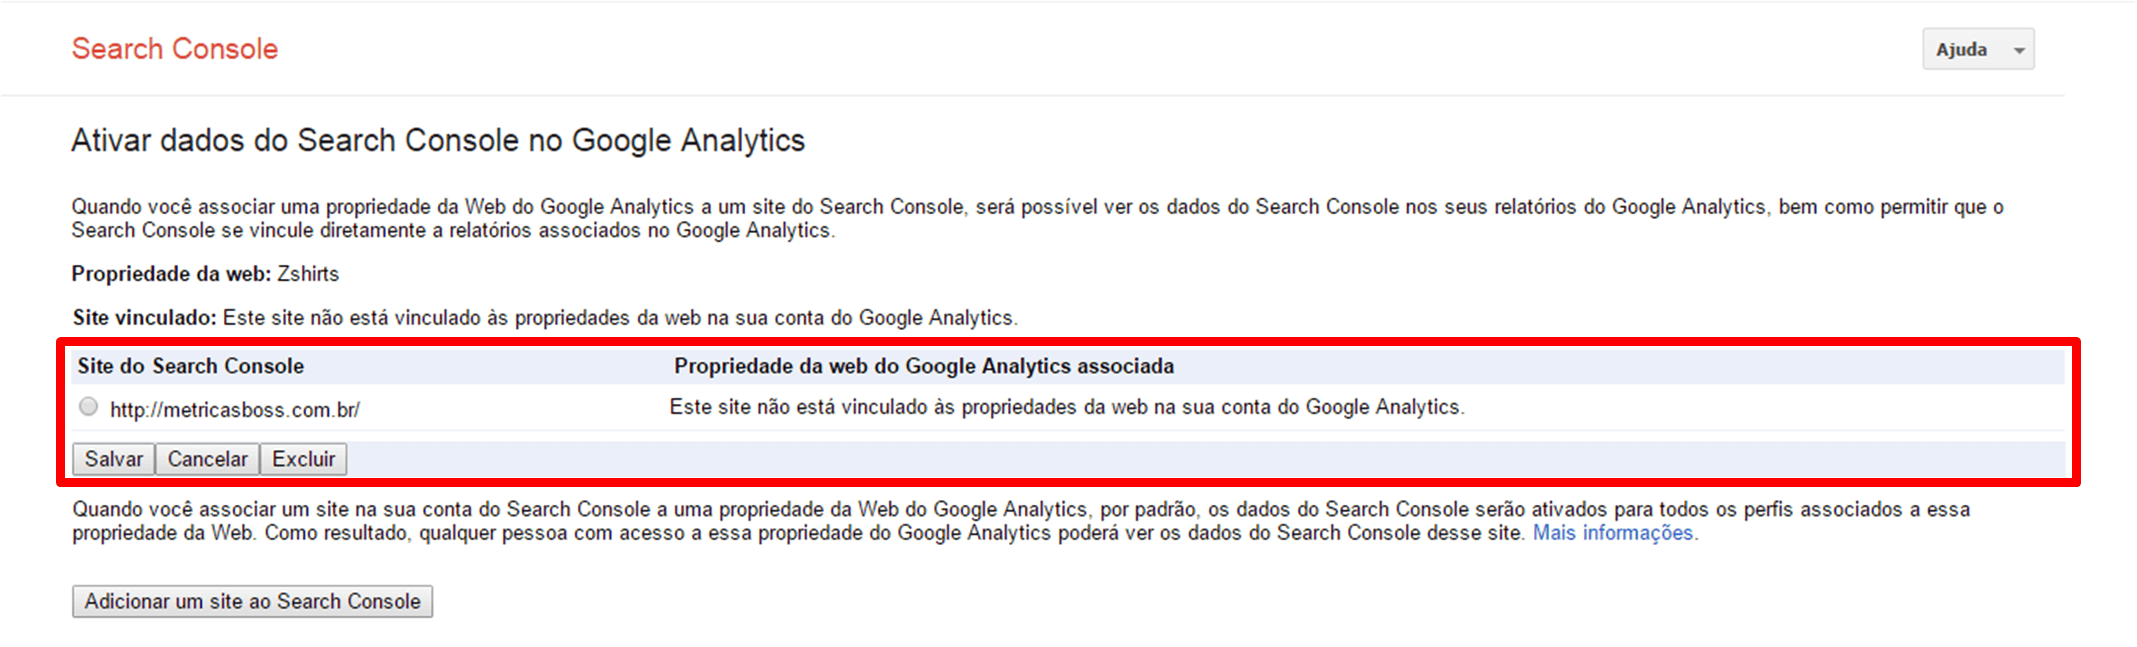Click the http://metricasboss.com.br/ site label

click(x=235, y=410)
